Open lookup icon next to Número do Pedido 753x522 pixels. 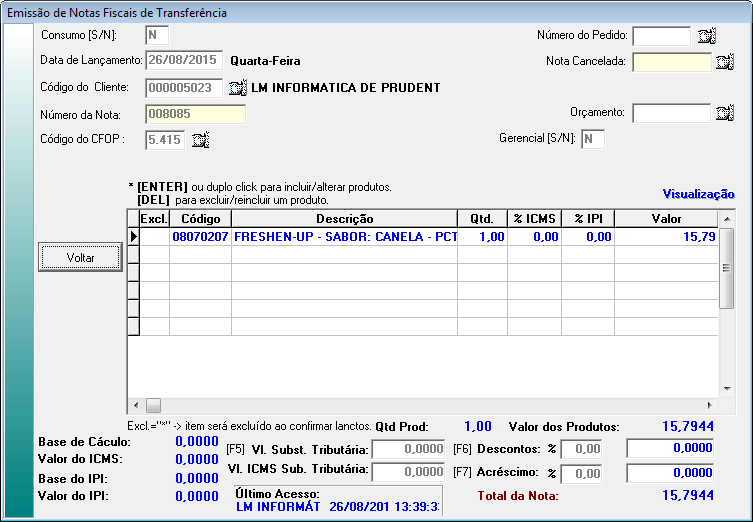707,36
